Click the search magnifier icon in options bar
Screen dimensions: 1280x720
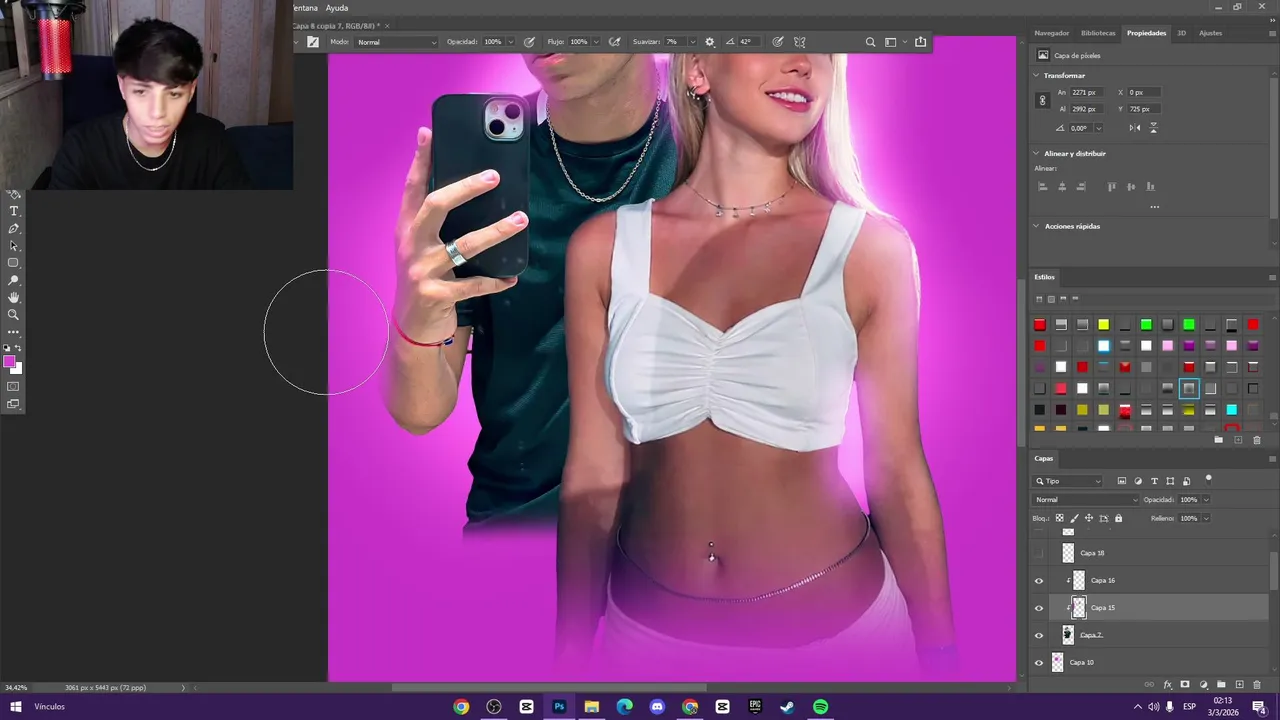pos(870,42)
